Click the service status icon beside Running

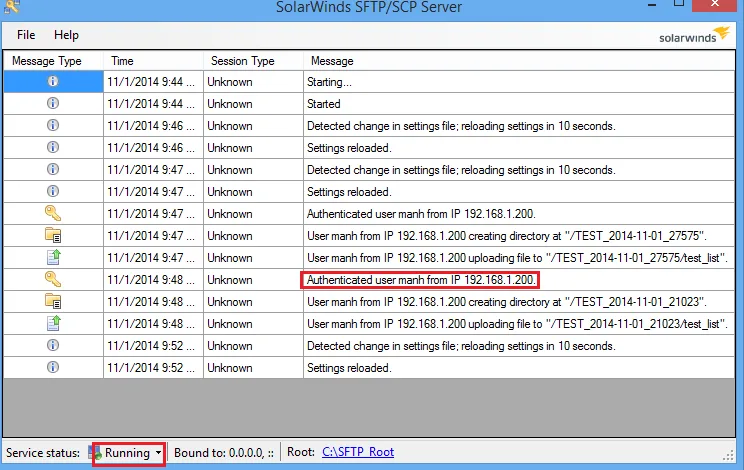tap(95, 453)
